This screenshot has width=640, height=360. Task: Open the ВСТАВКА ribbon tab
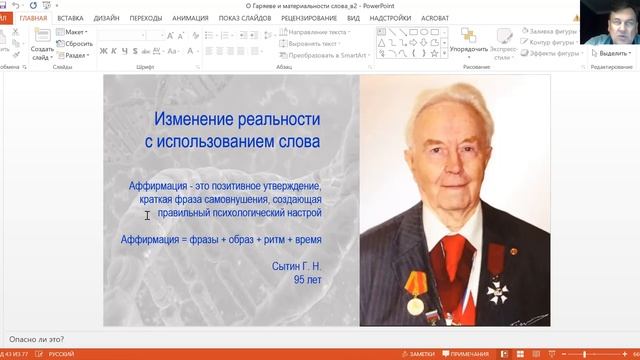pyautogui.click(x=70, y=18)
